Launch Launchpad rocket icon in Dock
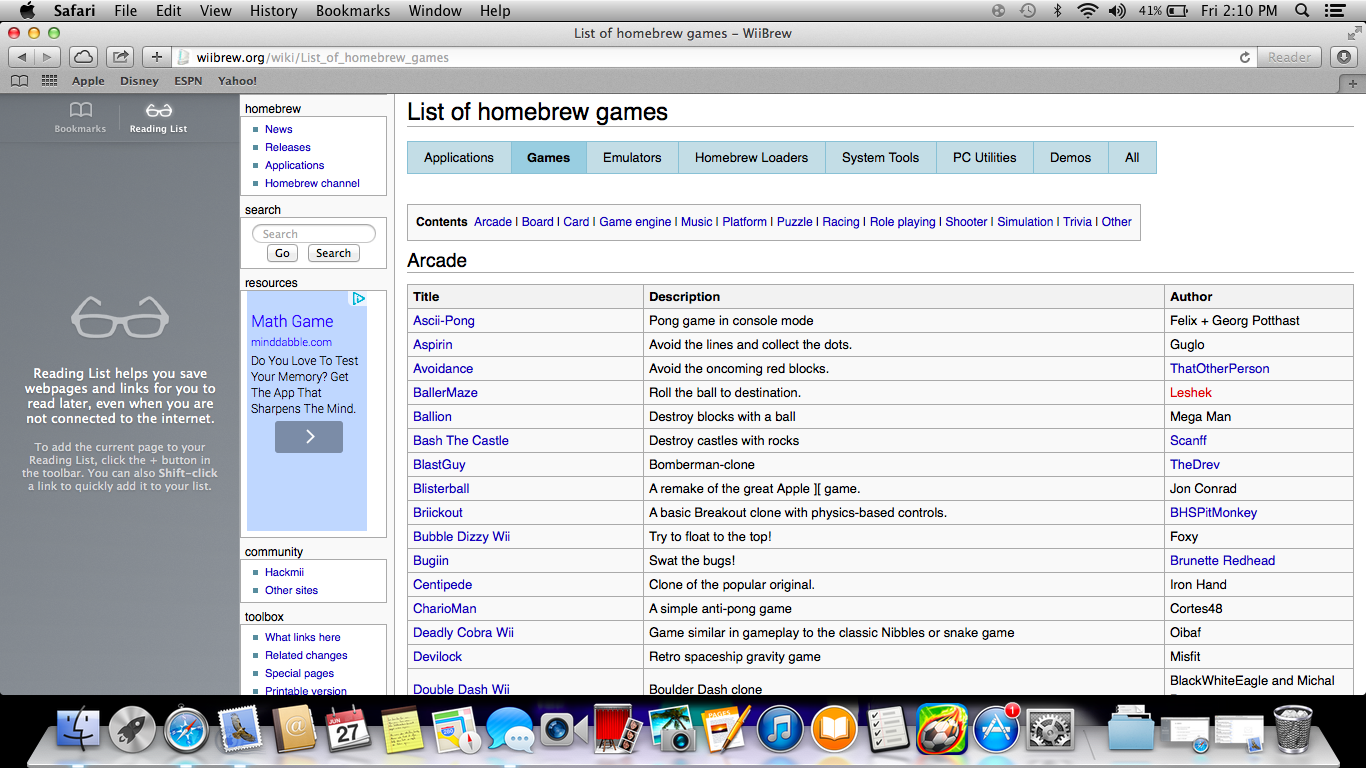This screenshot has height=768, width=1366. 132,730
